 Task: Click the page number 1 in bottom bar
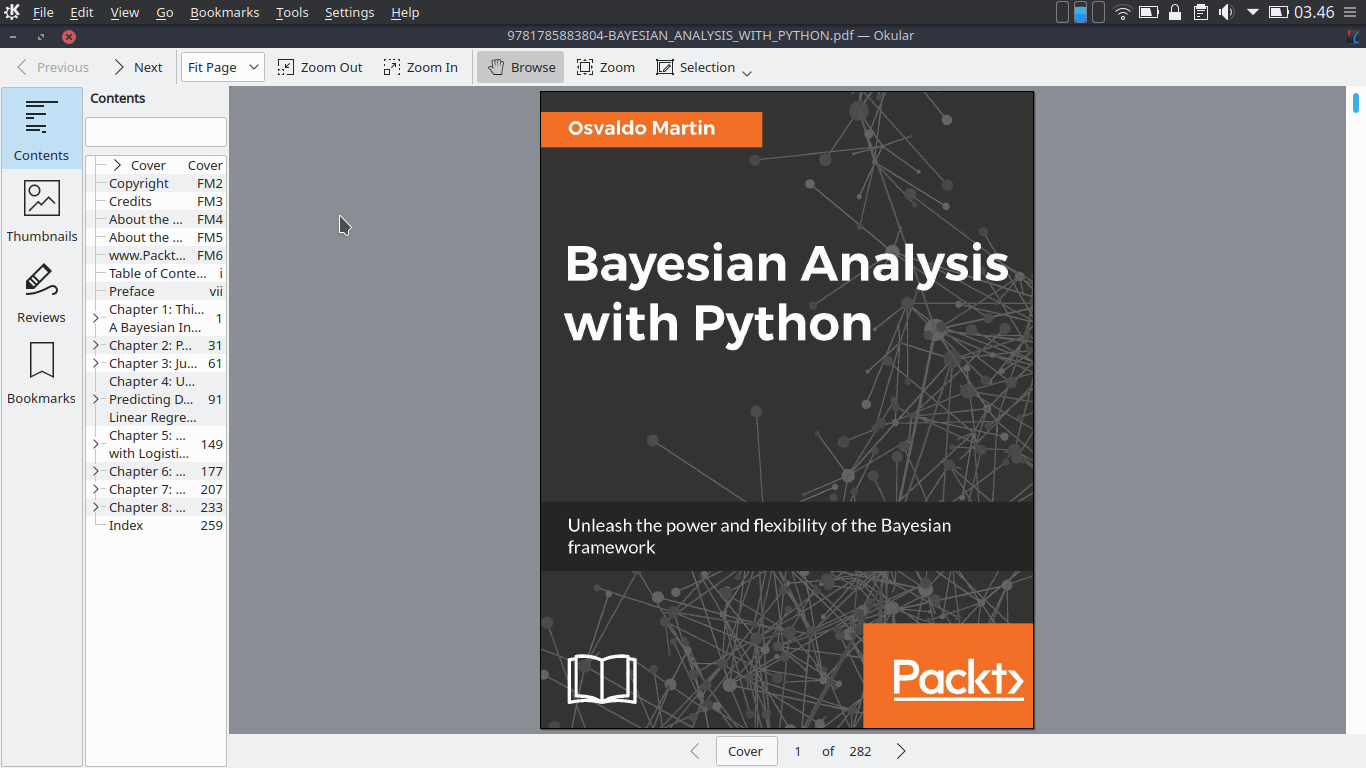click(798, 751)
